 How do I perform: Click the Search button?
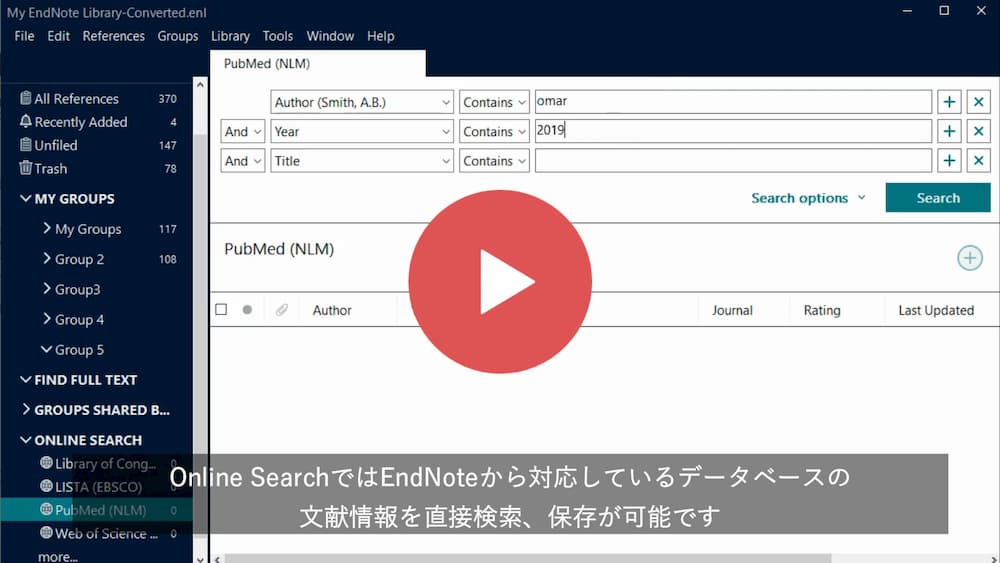[938, 198]
